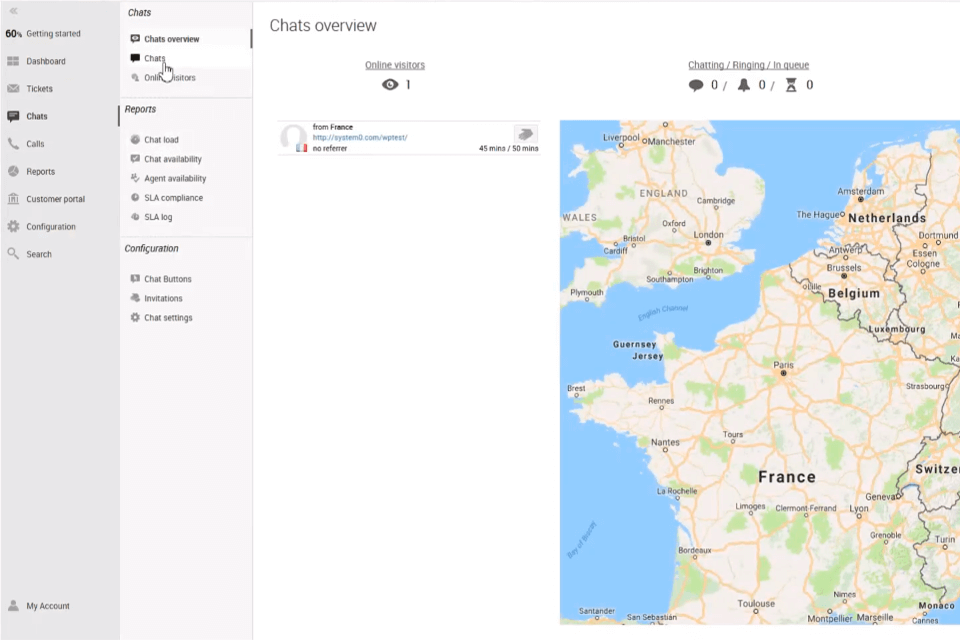Select the Dashboard grid icon

pos(14,61)
